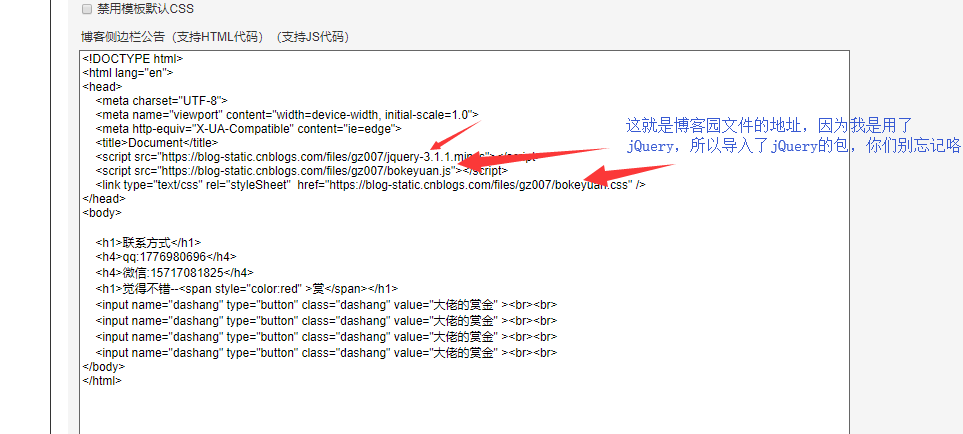Tick the 禁用模板默认CSS checkbox
This screenshot has width=963, height=434.
click(87, 9)
